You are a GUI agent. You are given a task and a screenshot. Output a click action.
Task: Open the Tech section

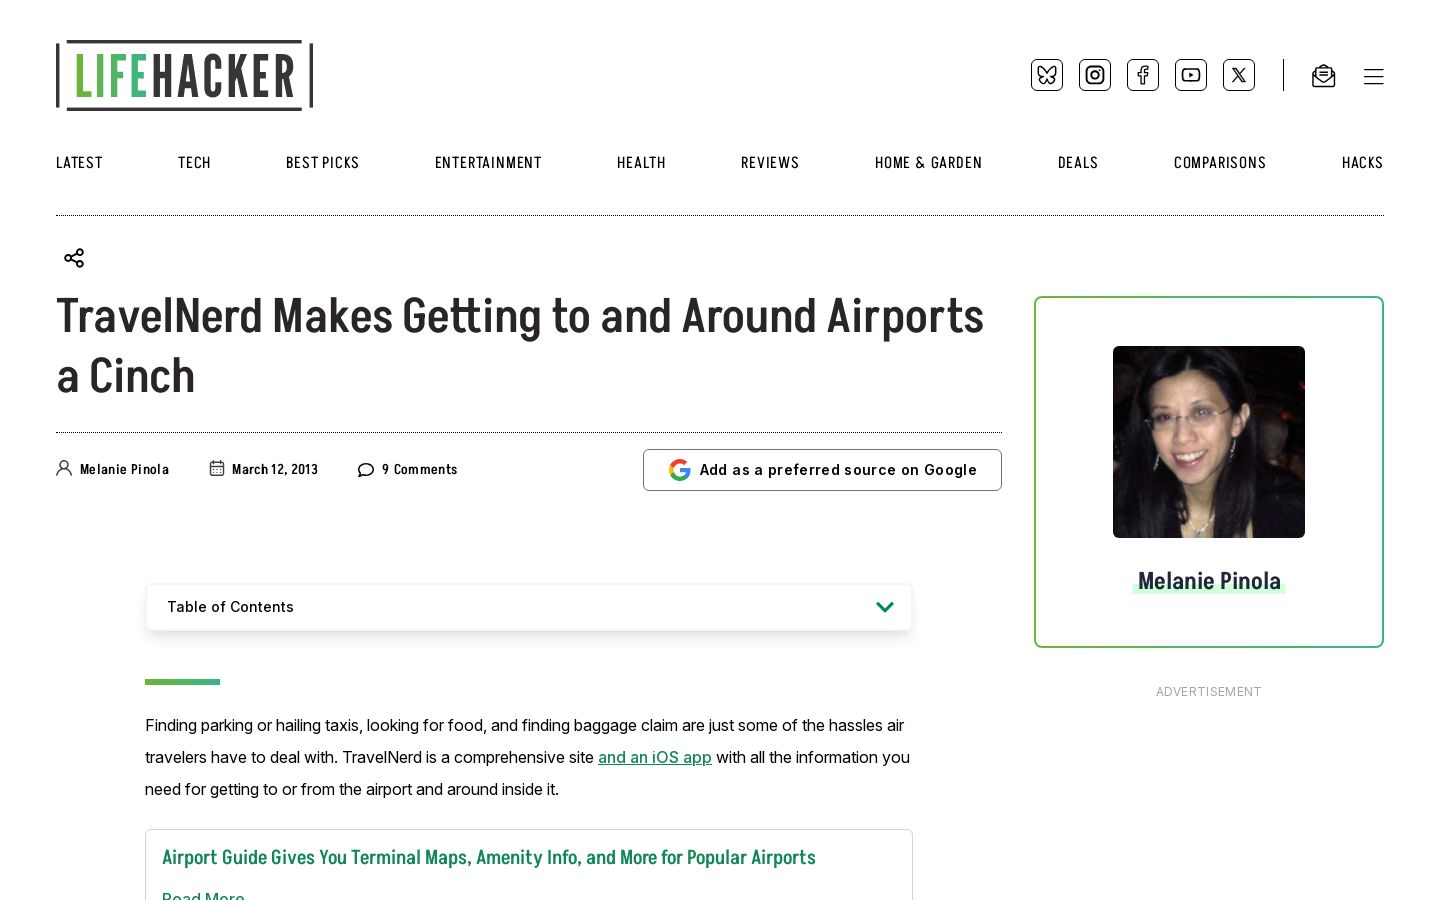pos(194,163)
